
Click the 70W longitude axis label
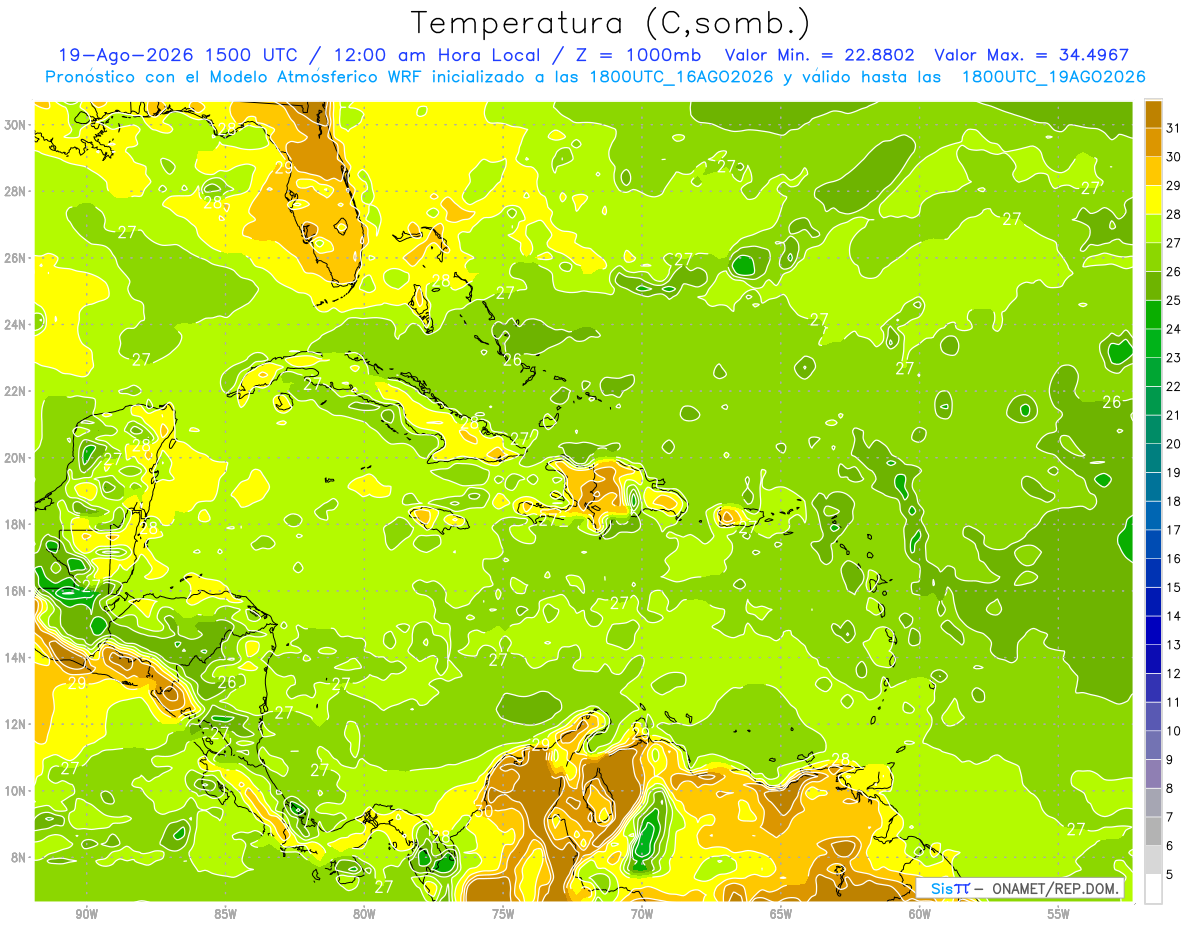[642, 914]
